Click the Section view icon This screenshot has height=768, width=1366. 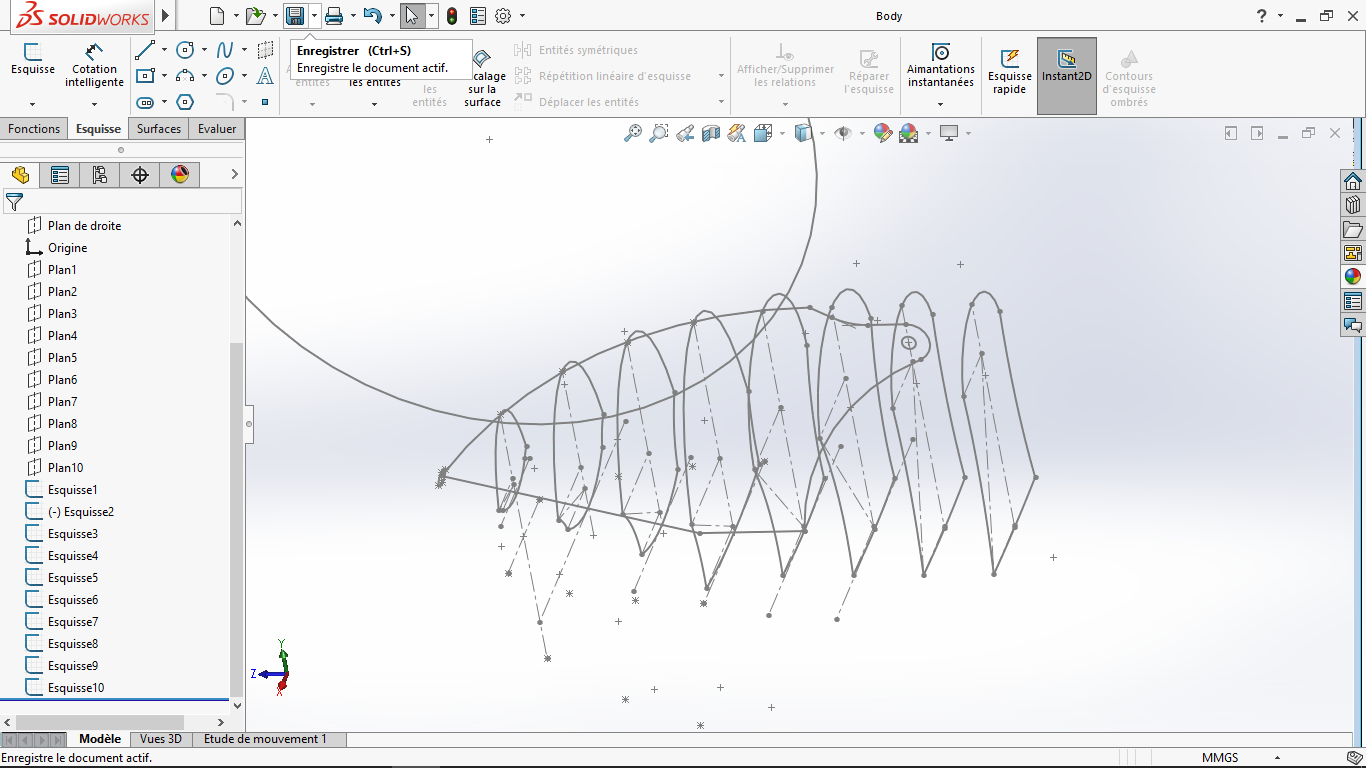point(711,133)
